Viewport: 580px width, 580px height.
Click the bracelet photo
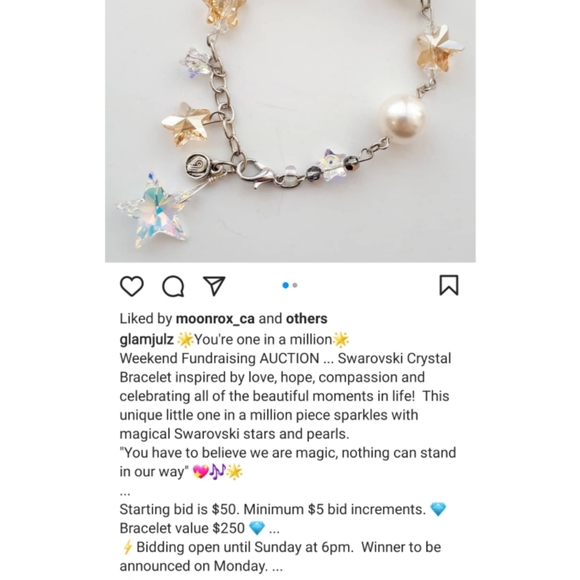(x=290, y=131)
